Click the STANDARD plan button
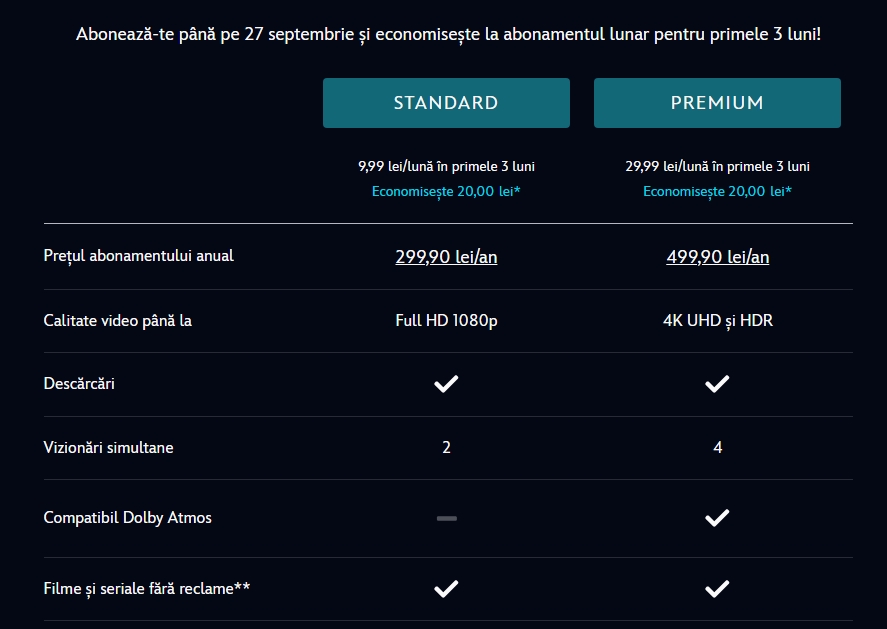The image size is (887, 629). pos(446,103)
